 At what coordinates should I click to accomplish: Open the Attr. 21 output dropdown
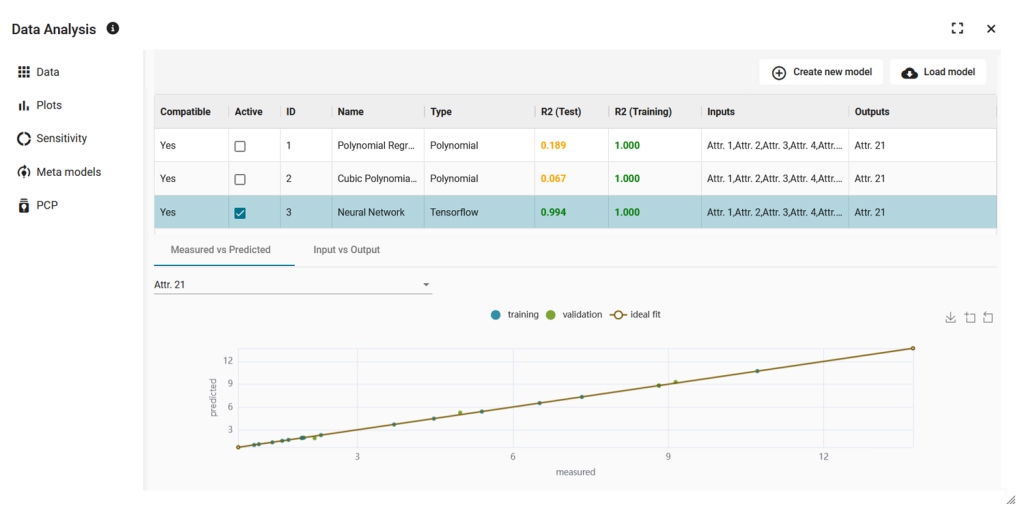point(293,285)
